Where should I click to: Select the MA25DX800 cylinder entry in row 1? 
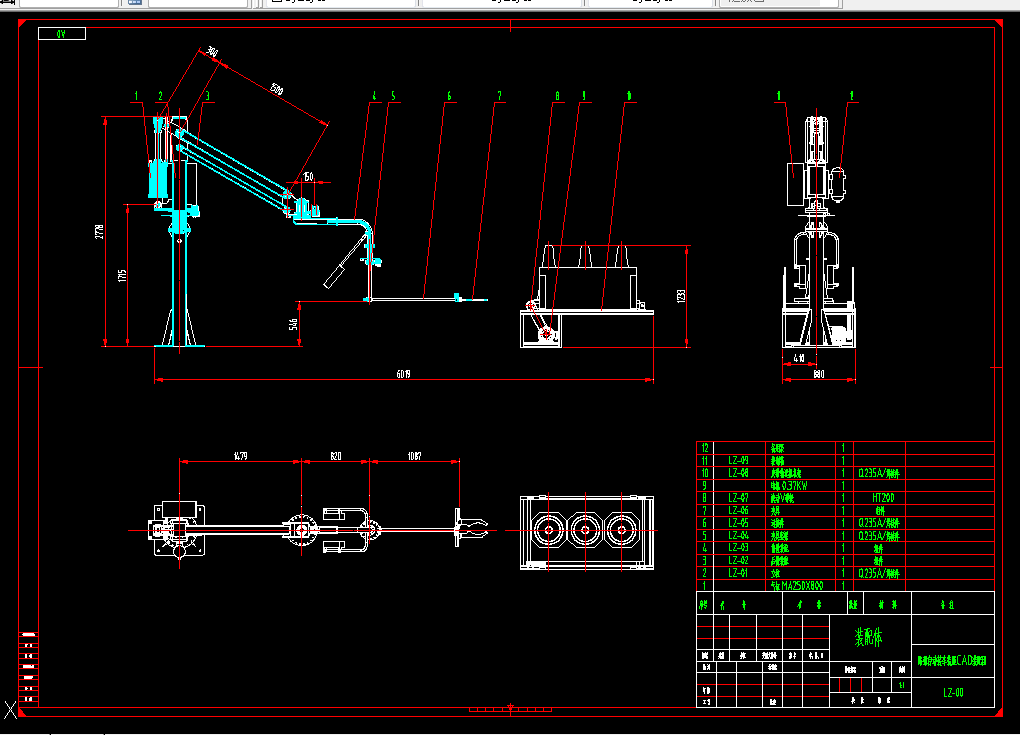coord(797,585)
